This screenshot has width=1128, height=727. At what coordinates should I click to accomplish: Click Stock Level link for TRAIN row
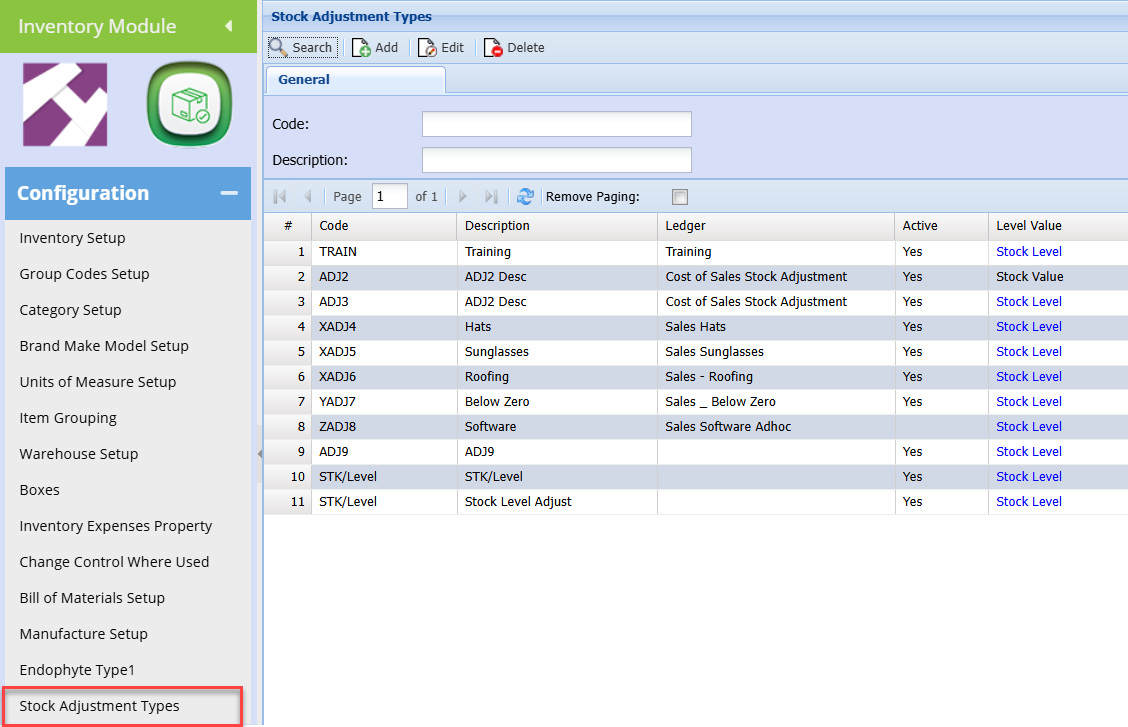[x=1028, y=252]
